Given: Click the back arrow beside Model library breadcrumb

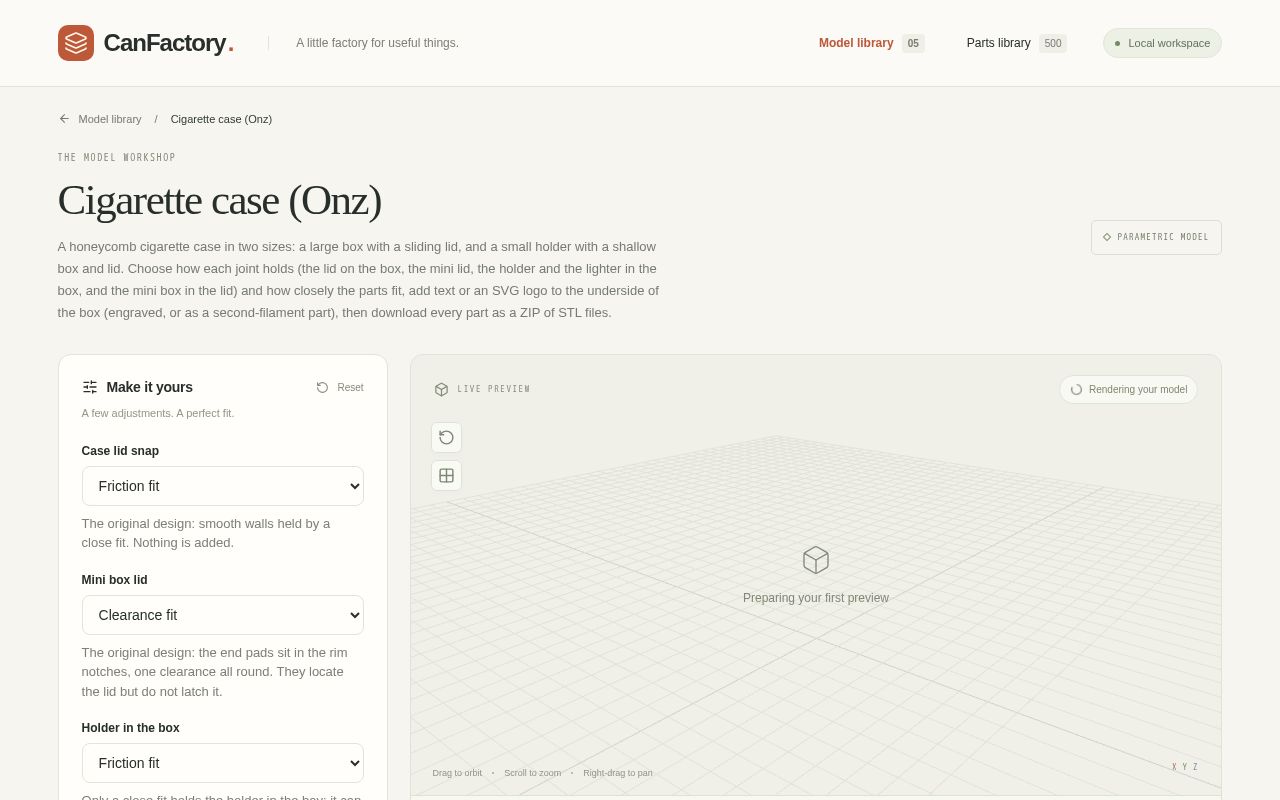Looking at the screenshot, I should pyautogui.click(x=64, y=119).
